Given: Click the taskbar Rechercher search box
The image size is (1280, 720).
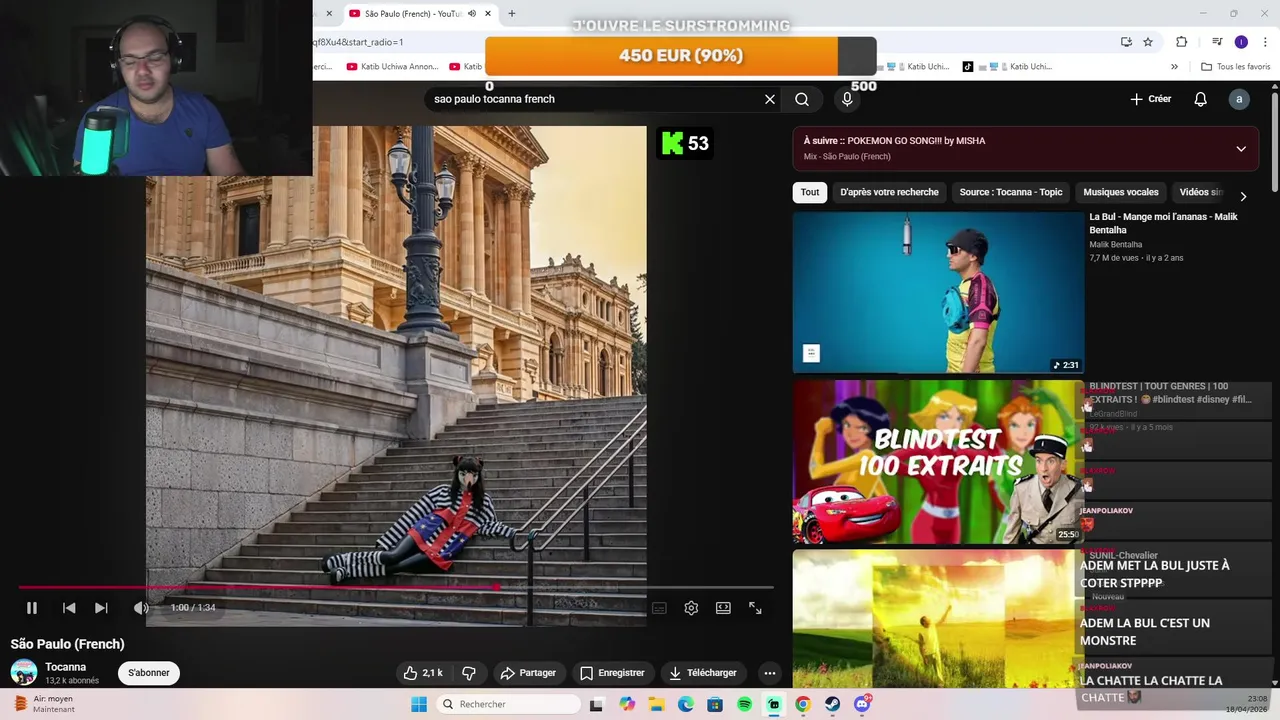Looking at the screenshot, I should point(508,704).
